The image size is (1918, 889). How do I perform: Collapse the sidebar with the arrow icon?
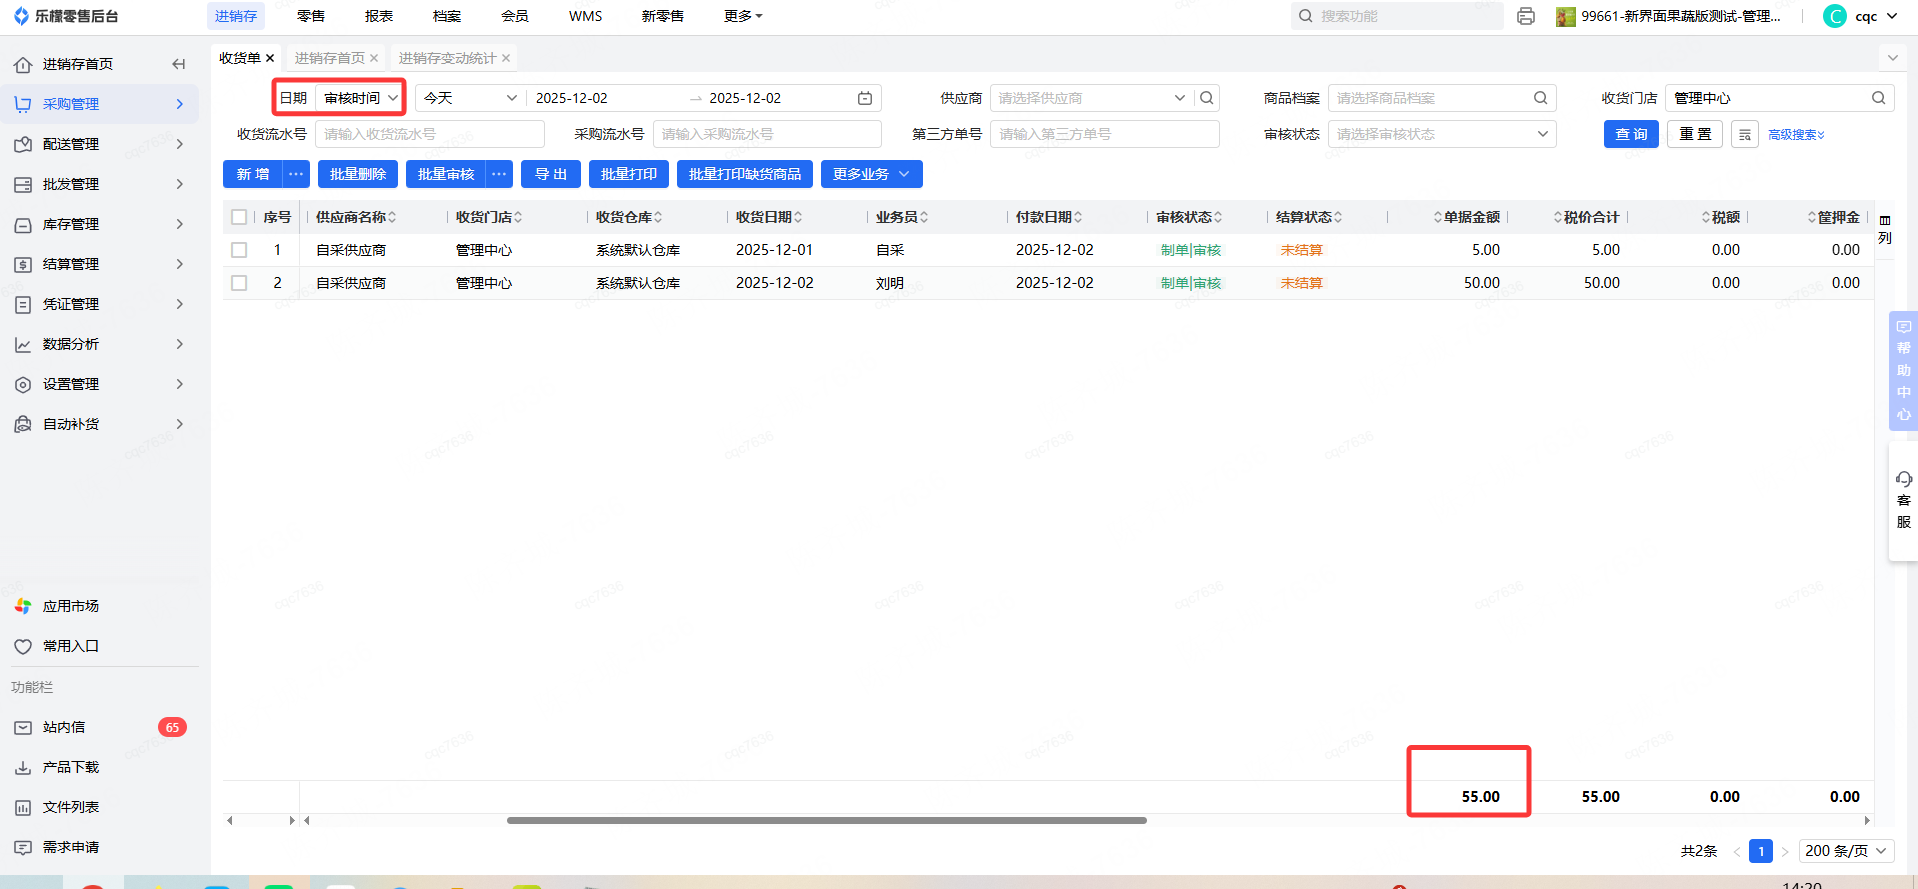[179, 64]
